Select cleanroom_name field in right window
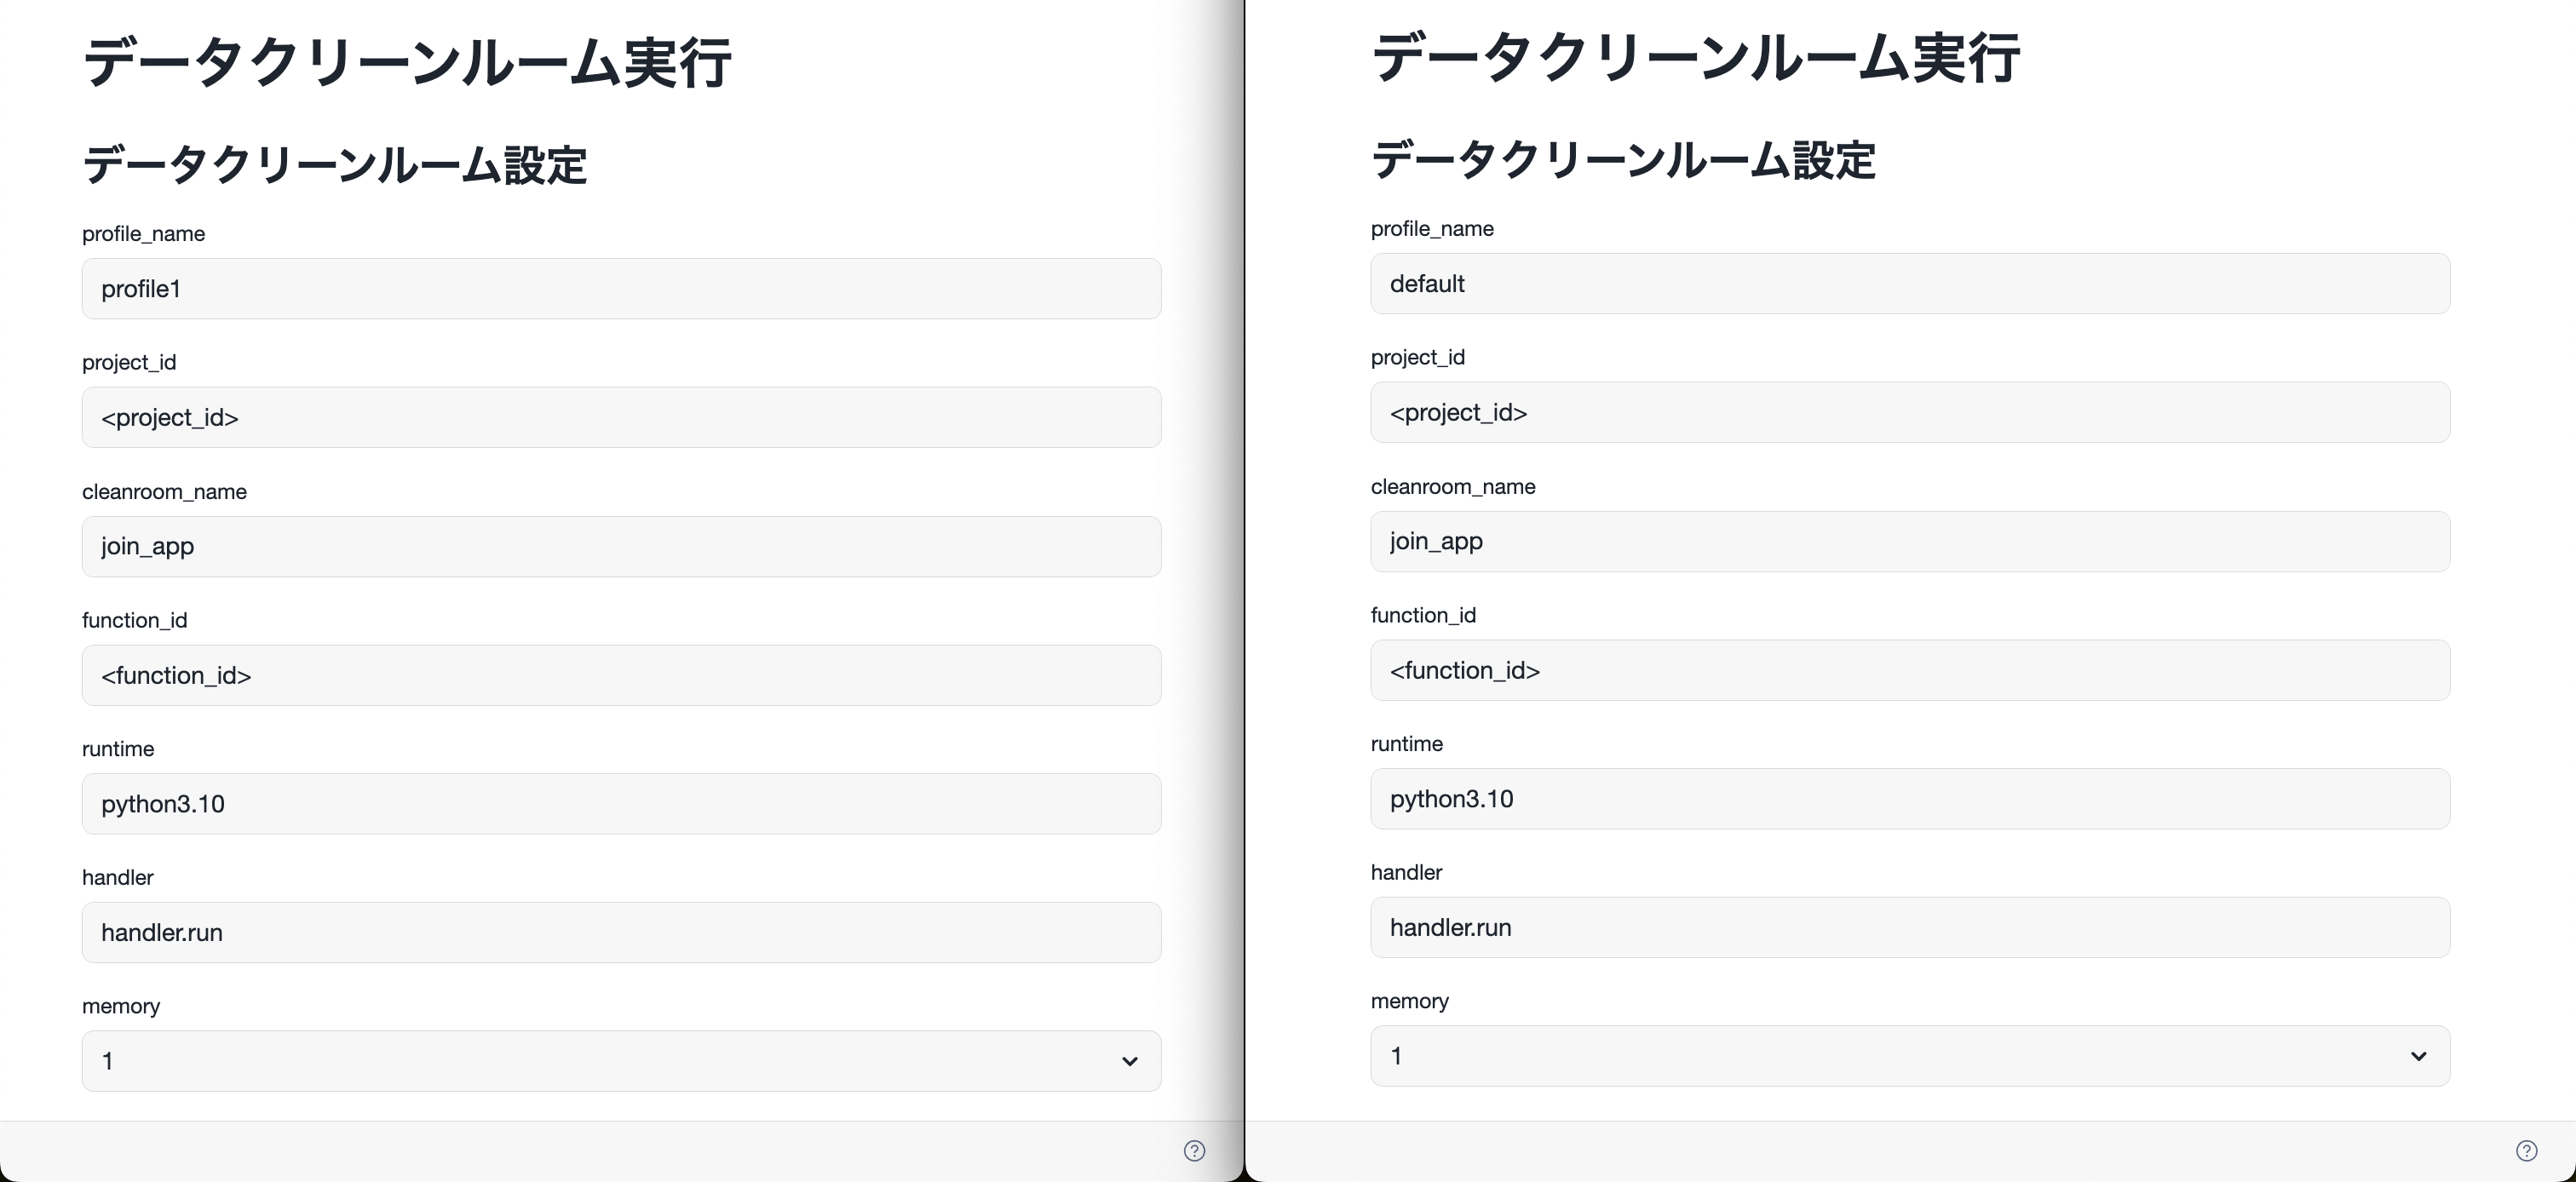 click(1909, 541)
